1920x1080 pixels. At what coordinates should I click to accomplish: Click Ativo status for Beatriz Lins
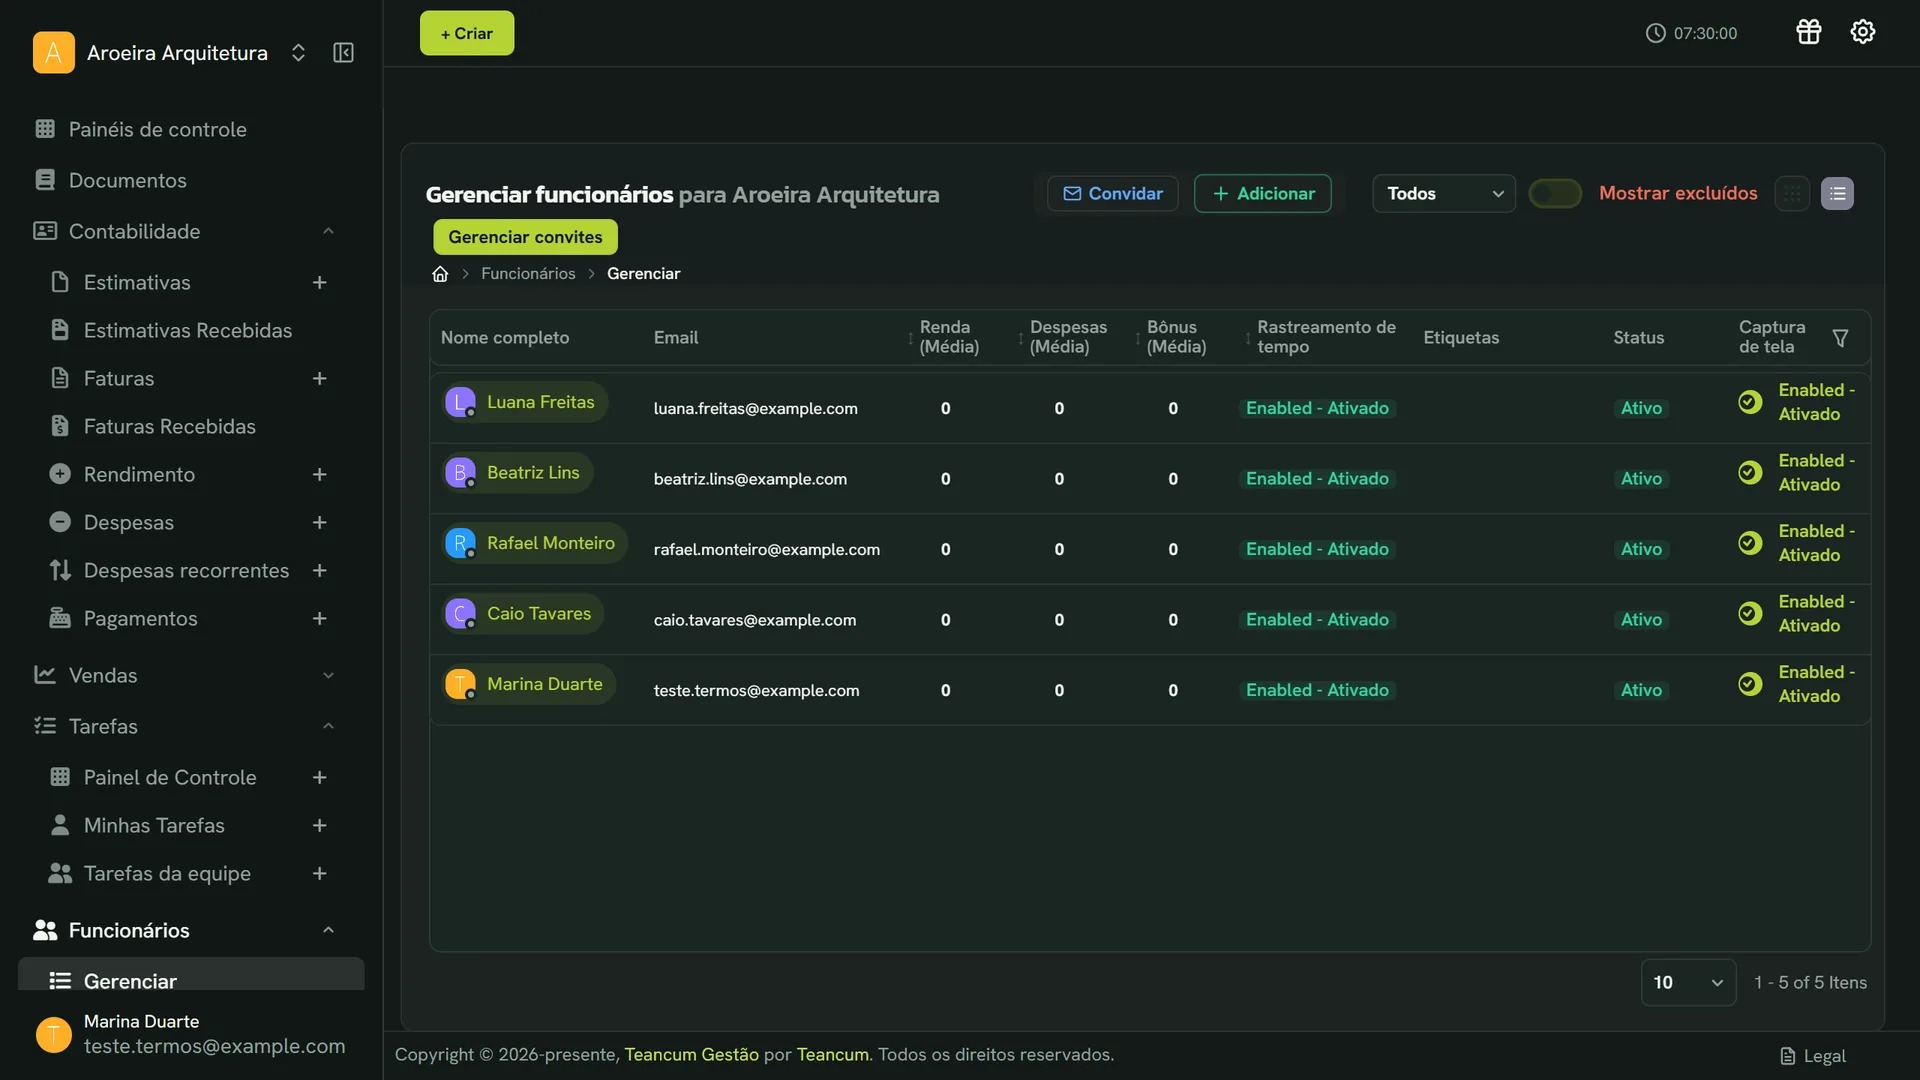coord(1641,479)
